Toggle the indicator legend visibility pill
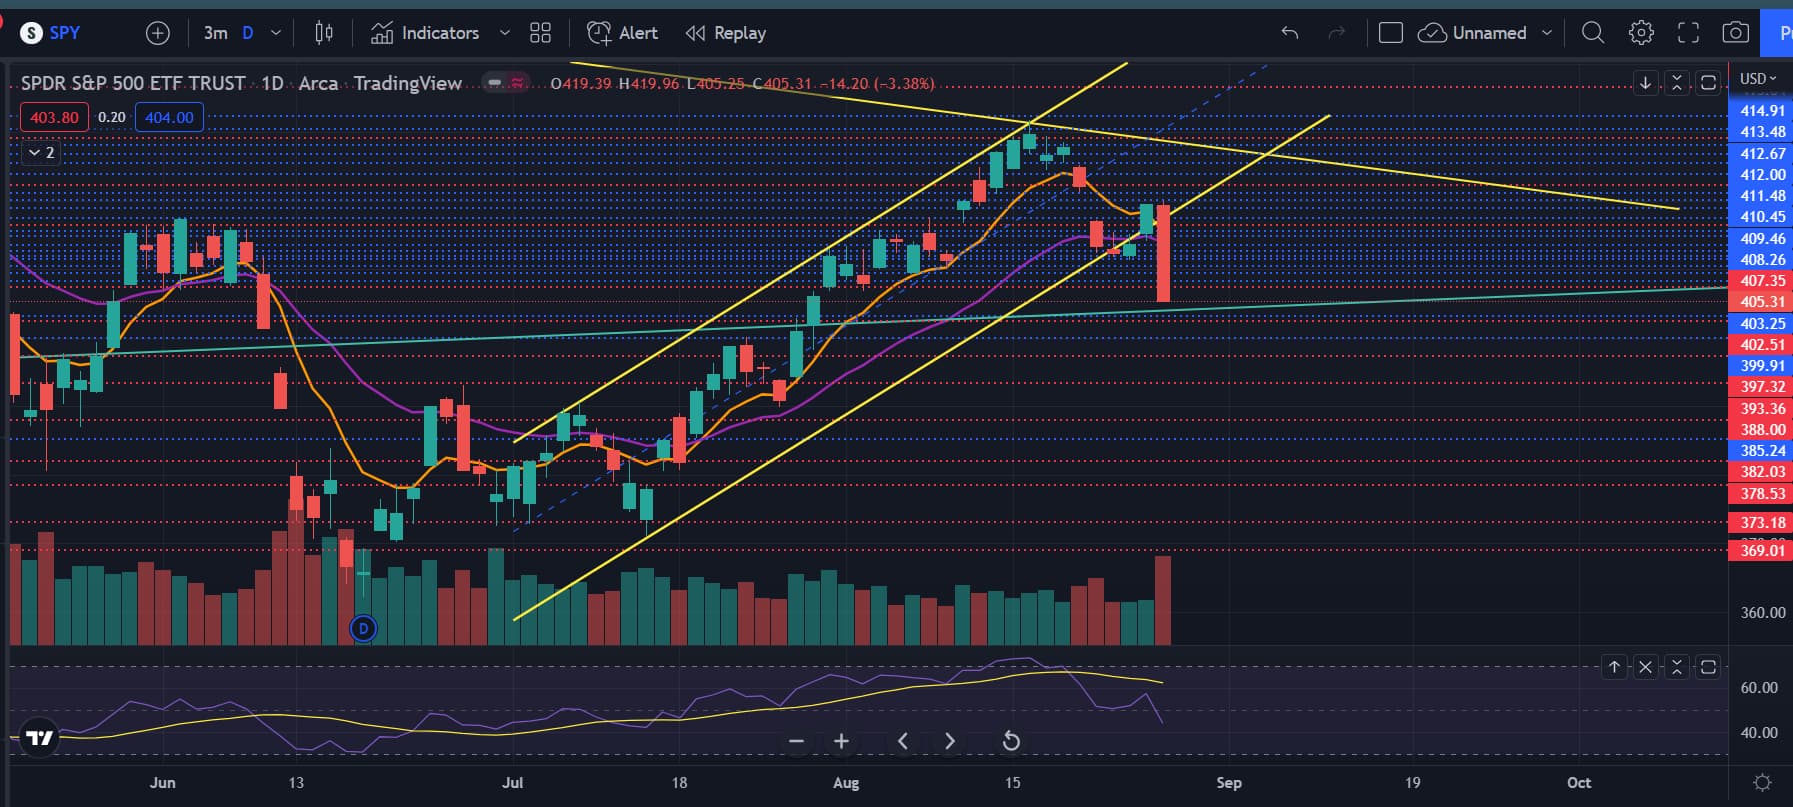Screen dimensions: 1793x807 point(506,83)
